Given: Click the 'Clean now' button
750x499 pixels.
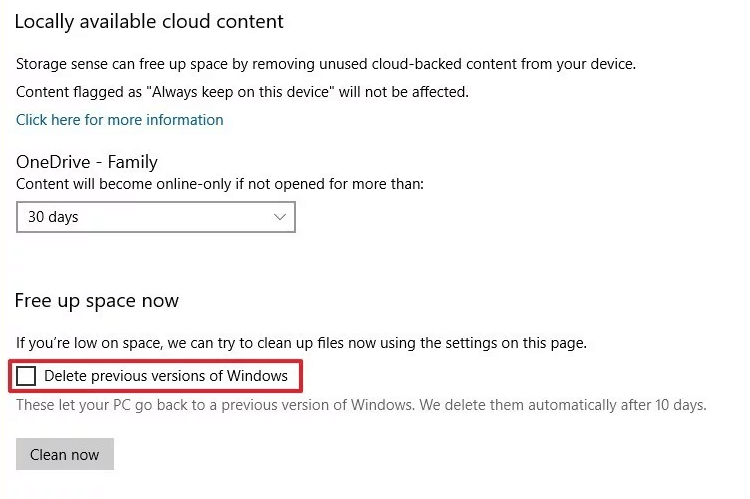Looking at the screenshot, I should 65,454.
